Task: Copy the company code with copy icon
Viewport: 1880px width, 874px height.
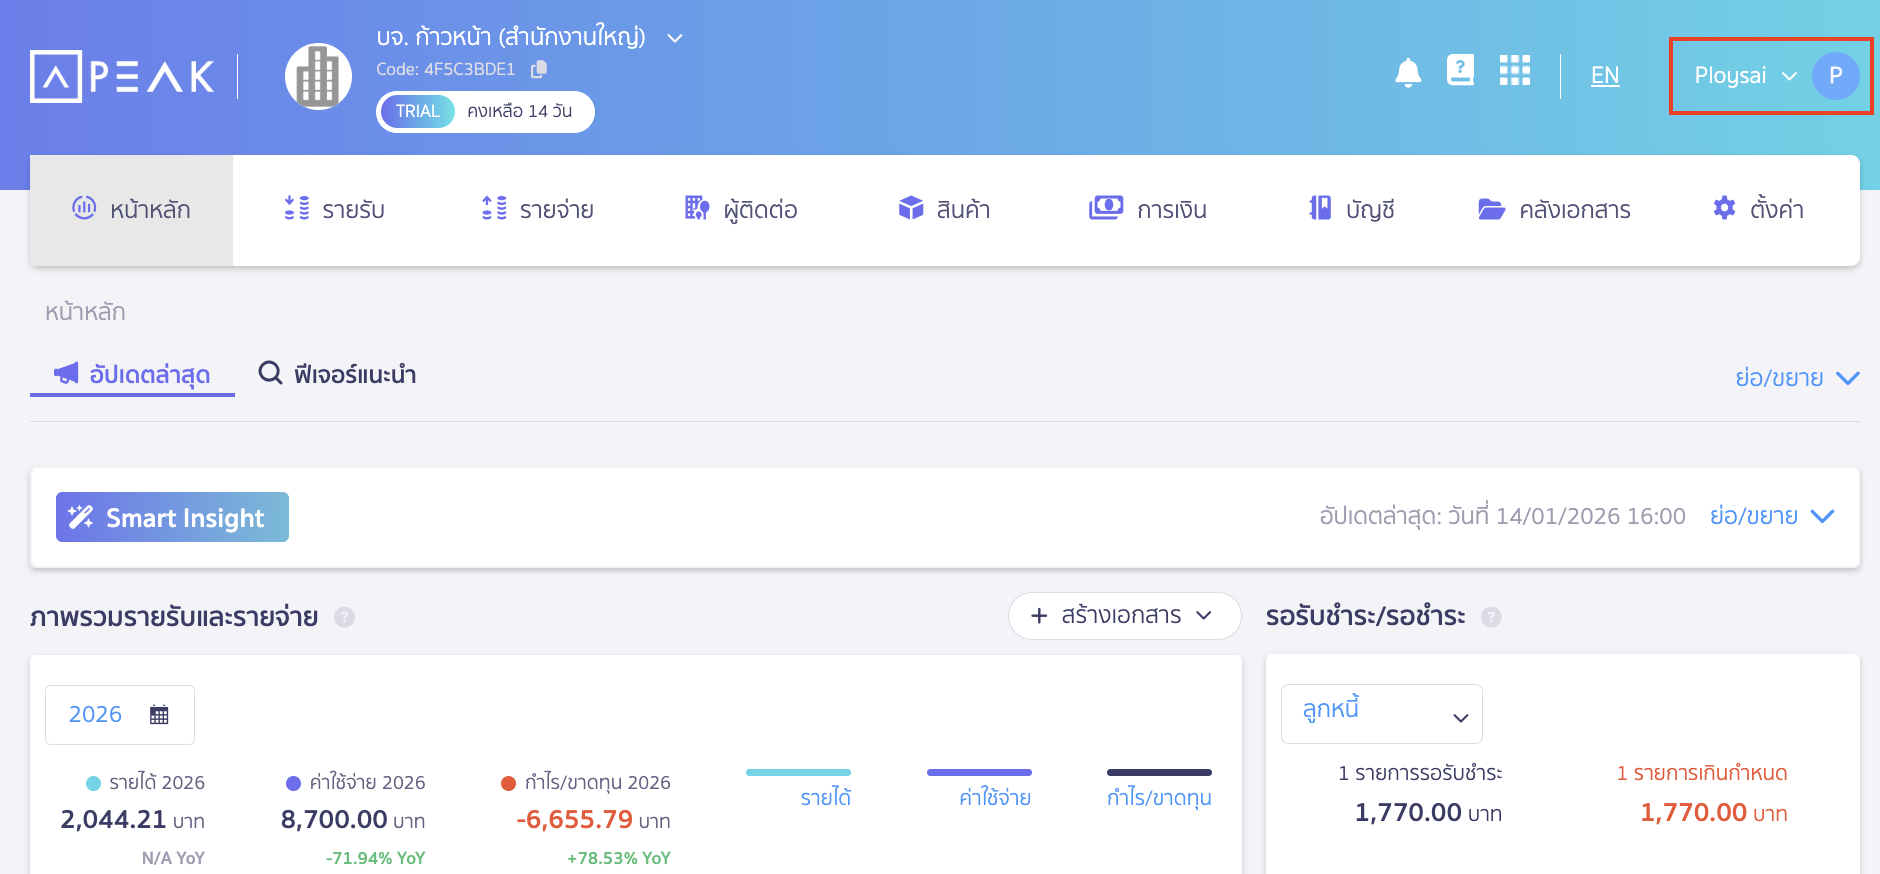Action: click(x=539, y=69)
